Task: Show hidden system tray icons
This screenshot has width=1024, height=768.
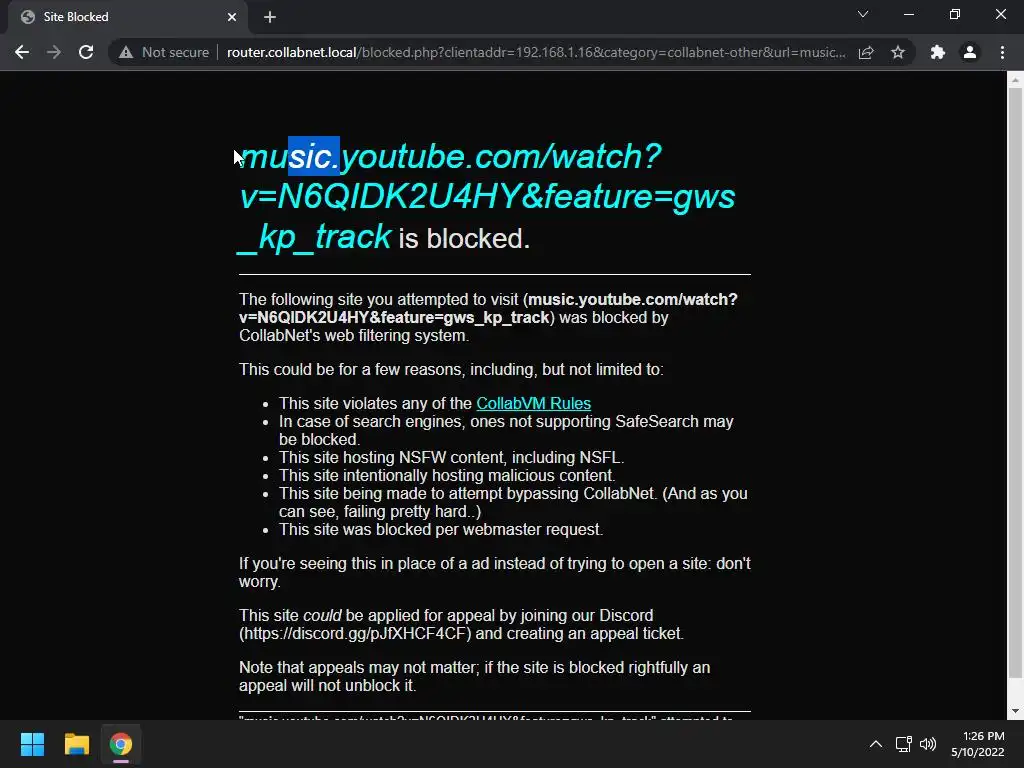Action: [x=876, y=744]
